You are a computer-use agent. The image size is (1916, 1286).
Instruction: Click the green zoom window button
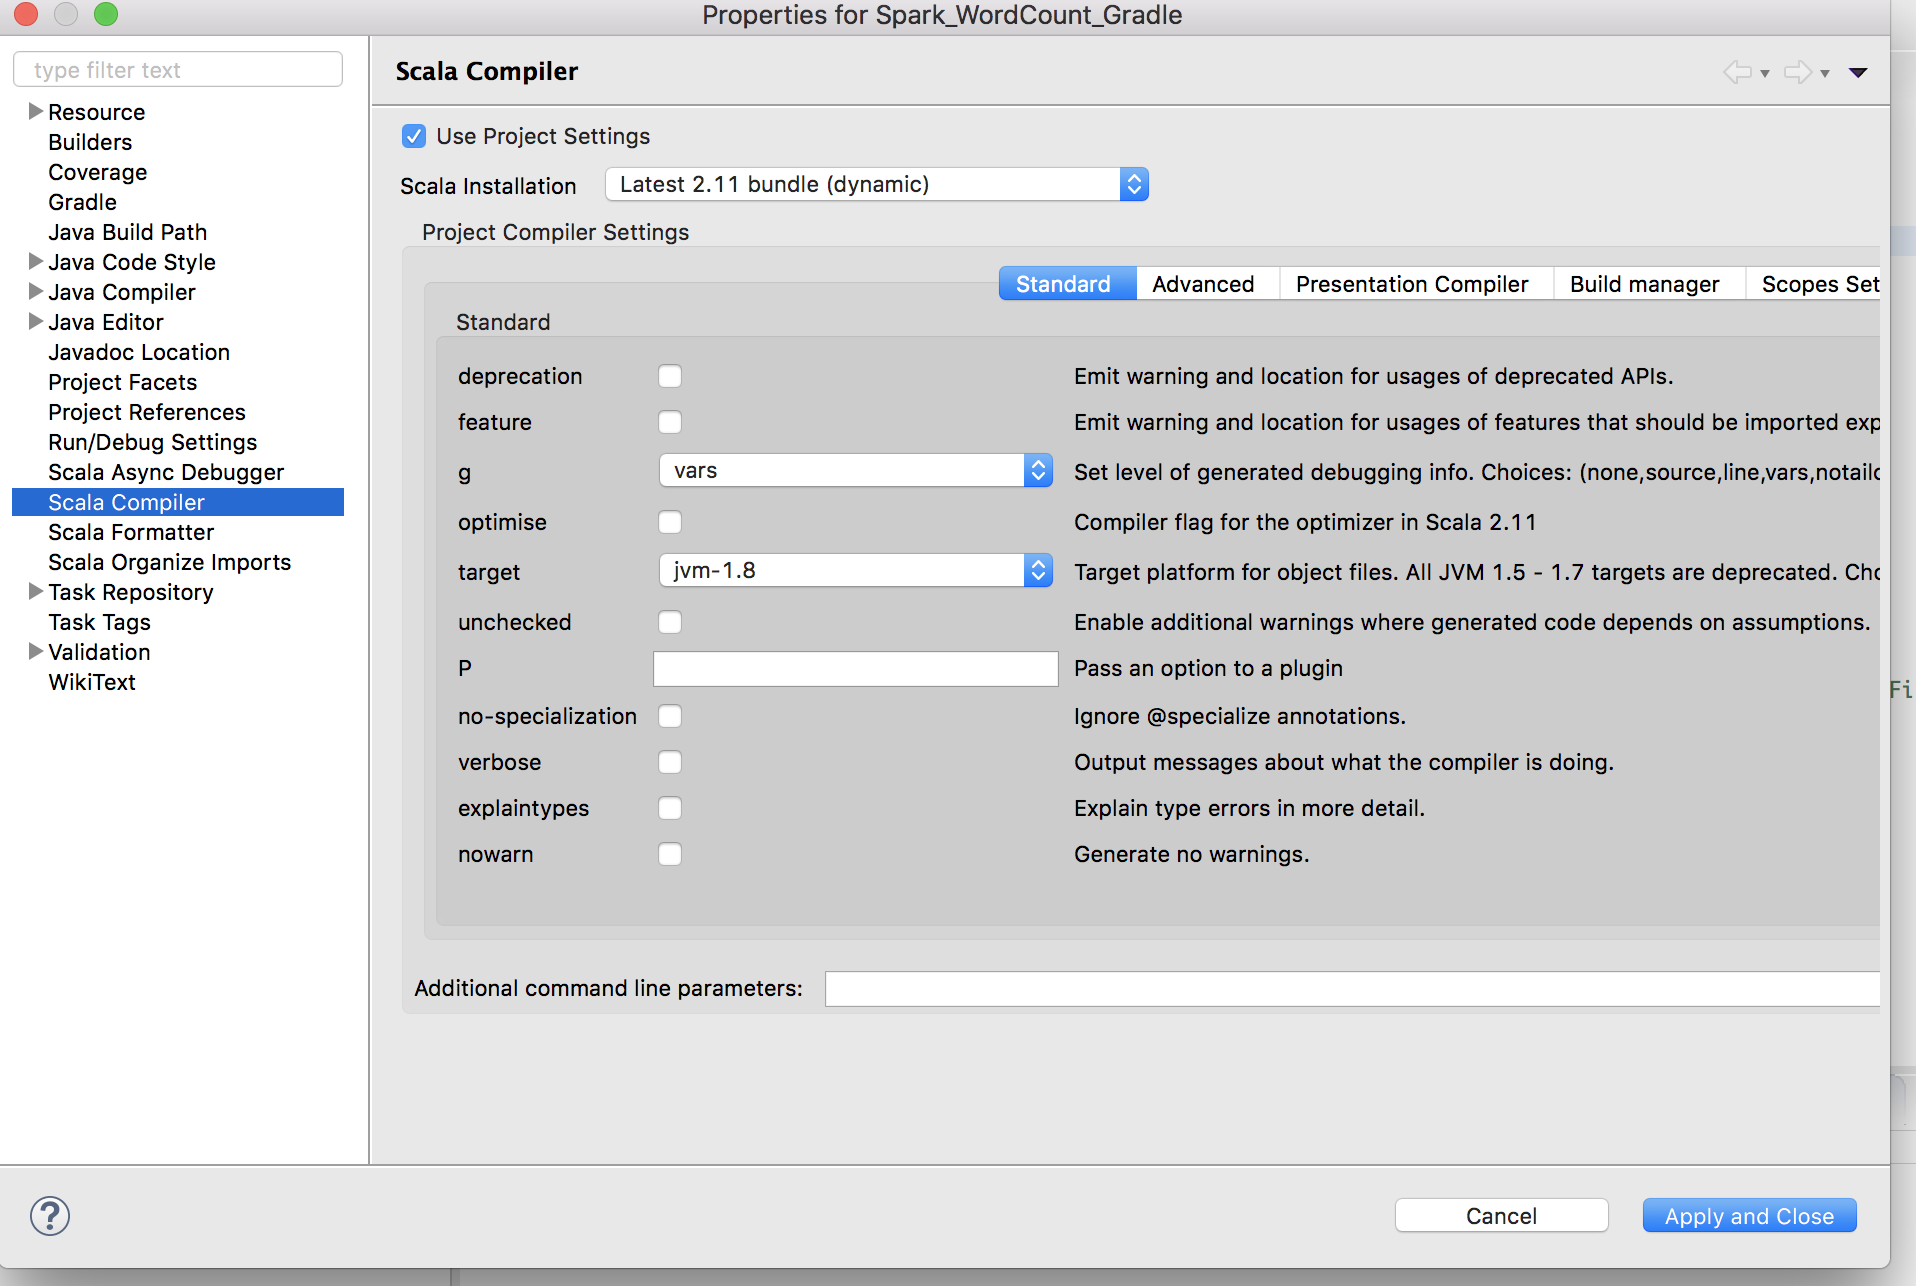click(x=106, y=13)
